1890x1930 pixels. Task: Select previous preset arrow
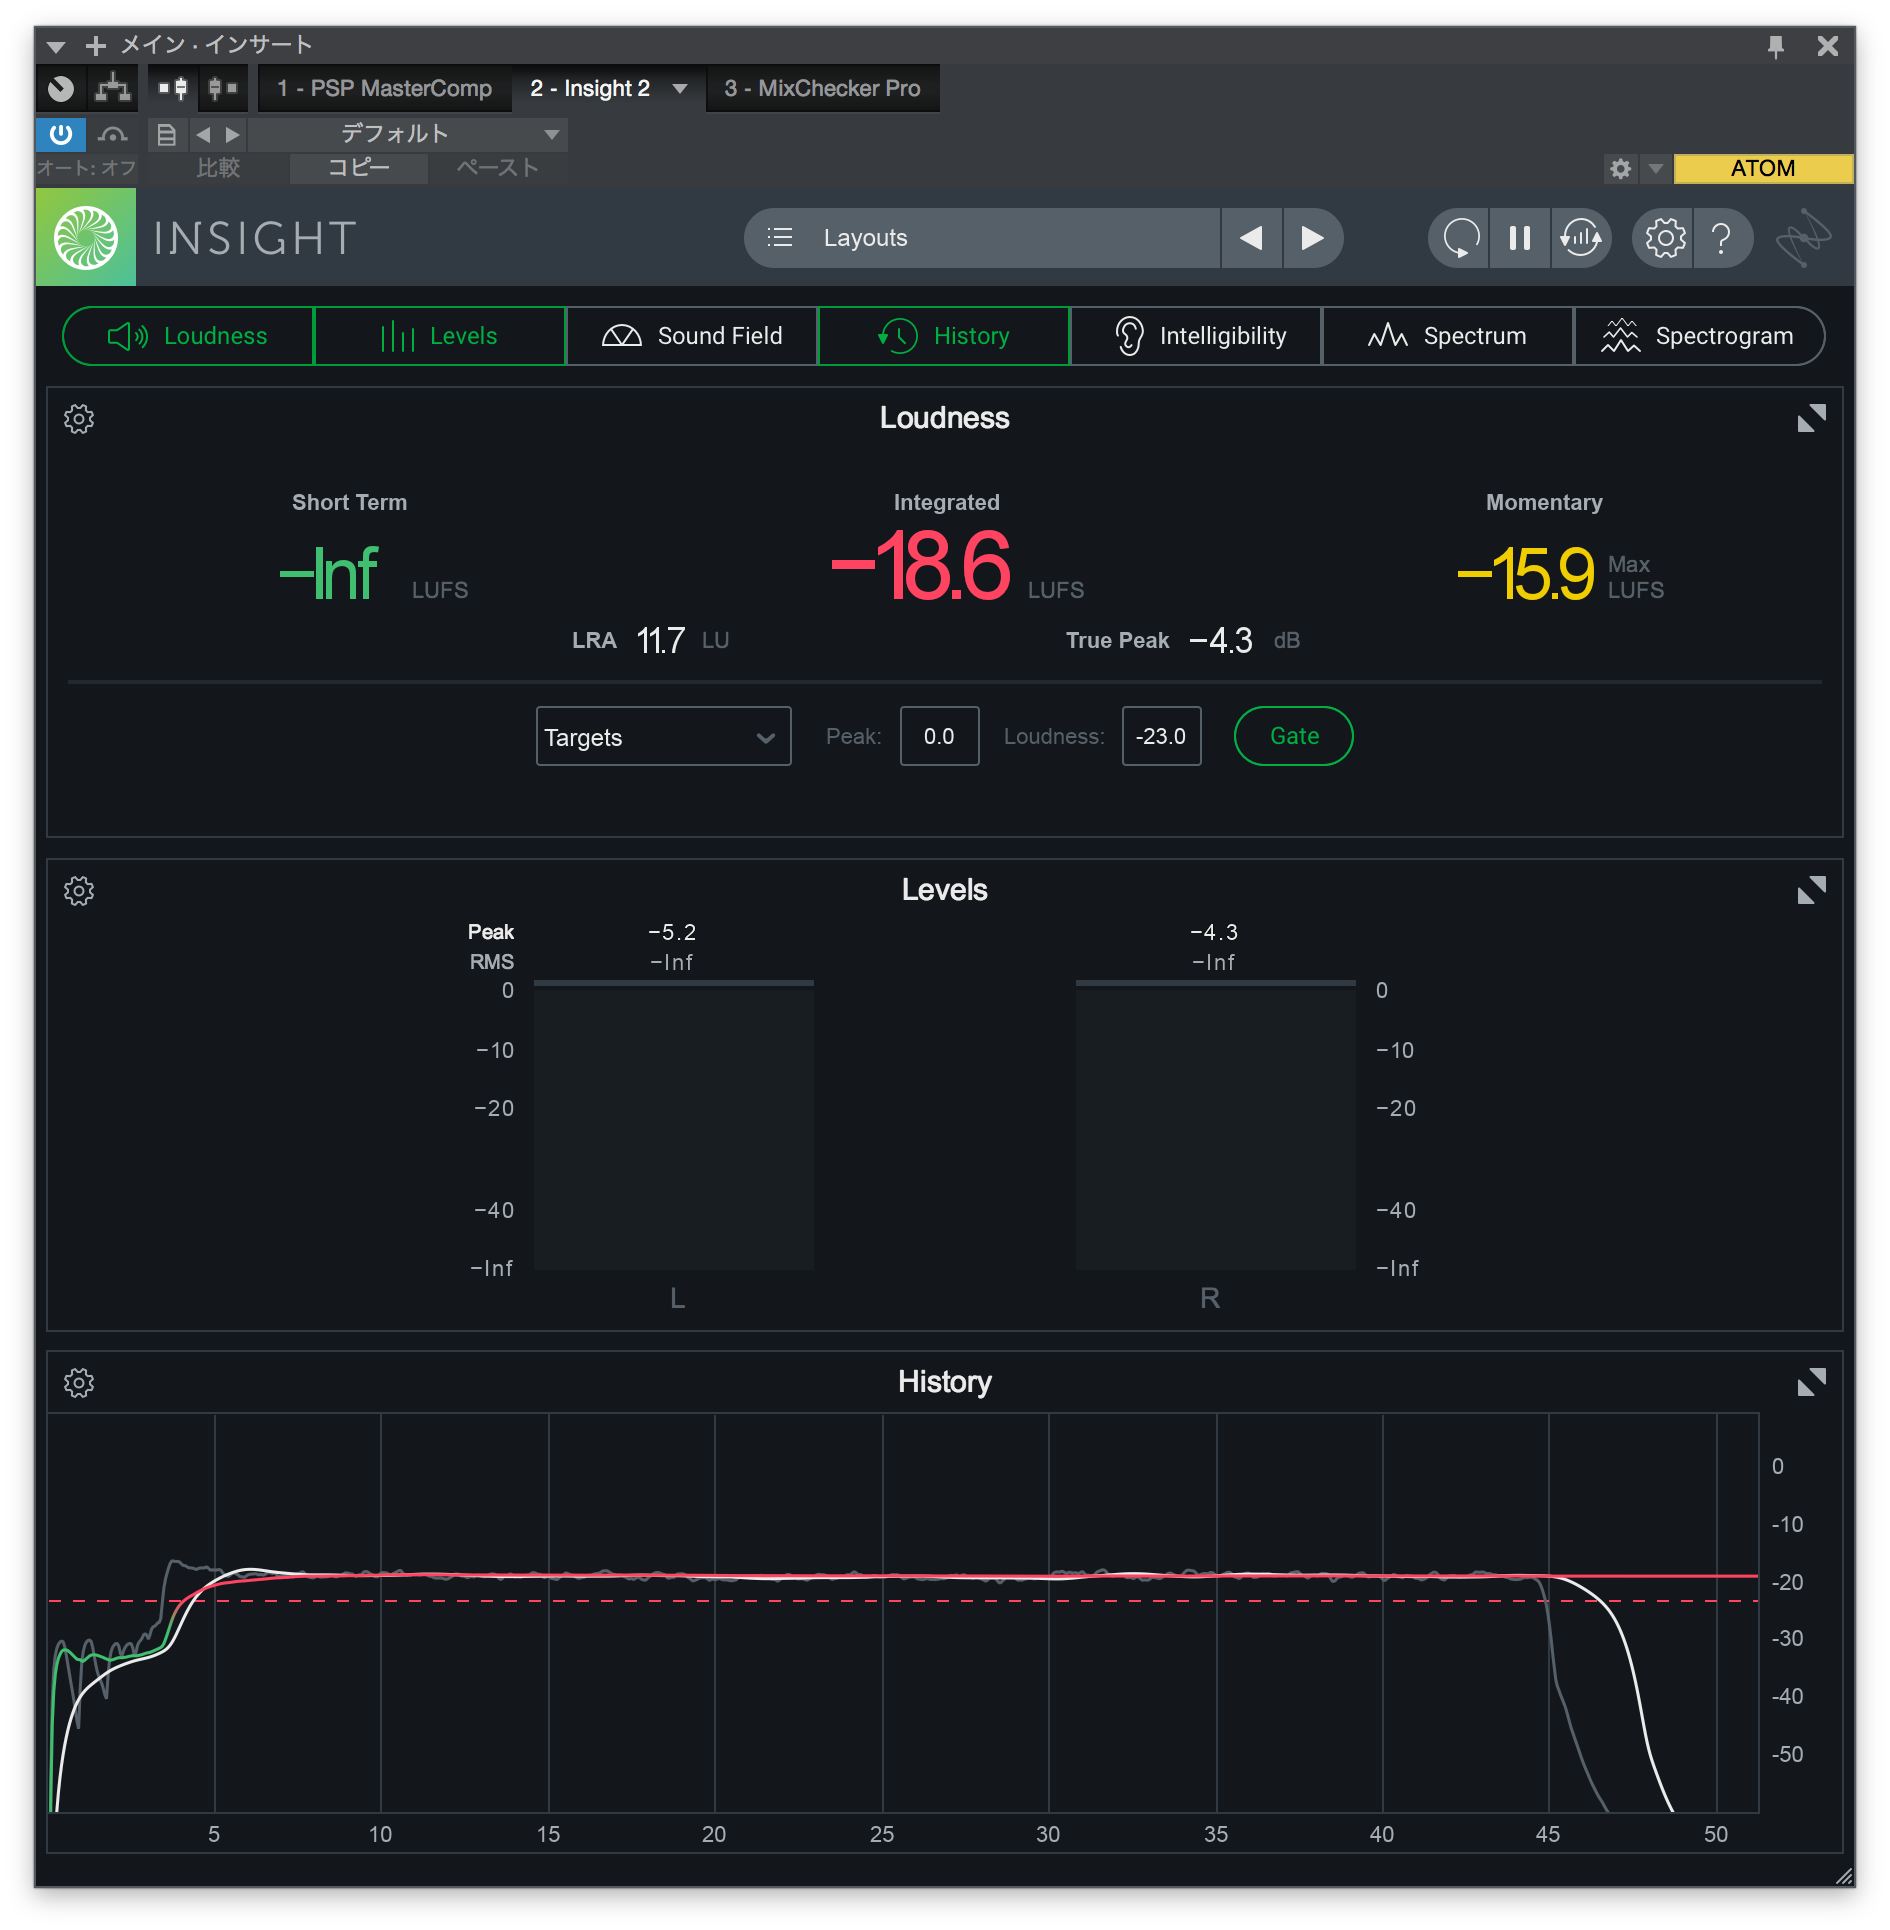tap(203, 134)
